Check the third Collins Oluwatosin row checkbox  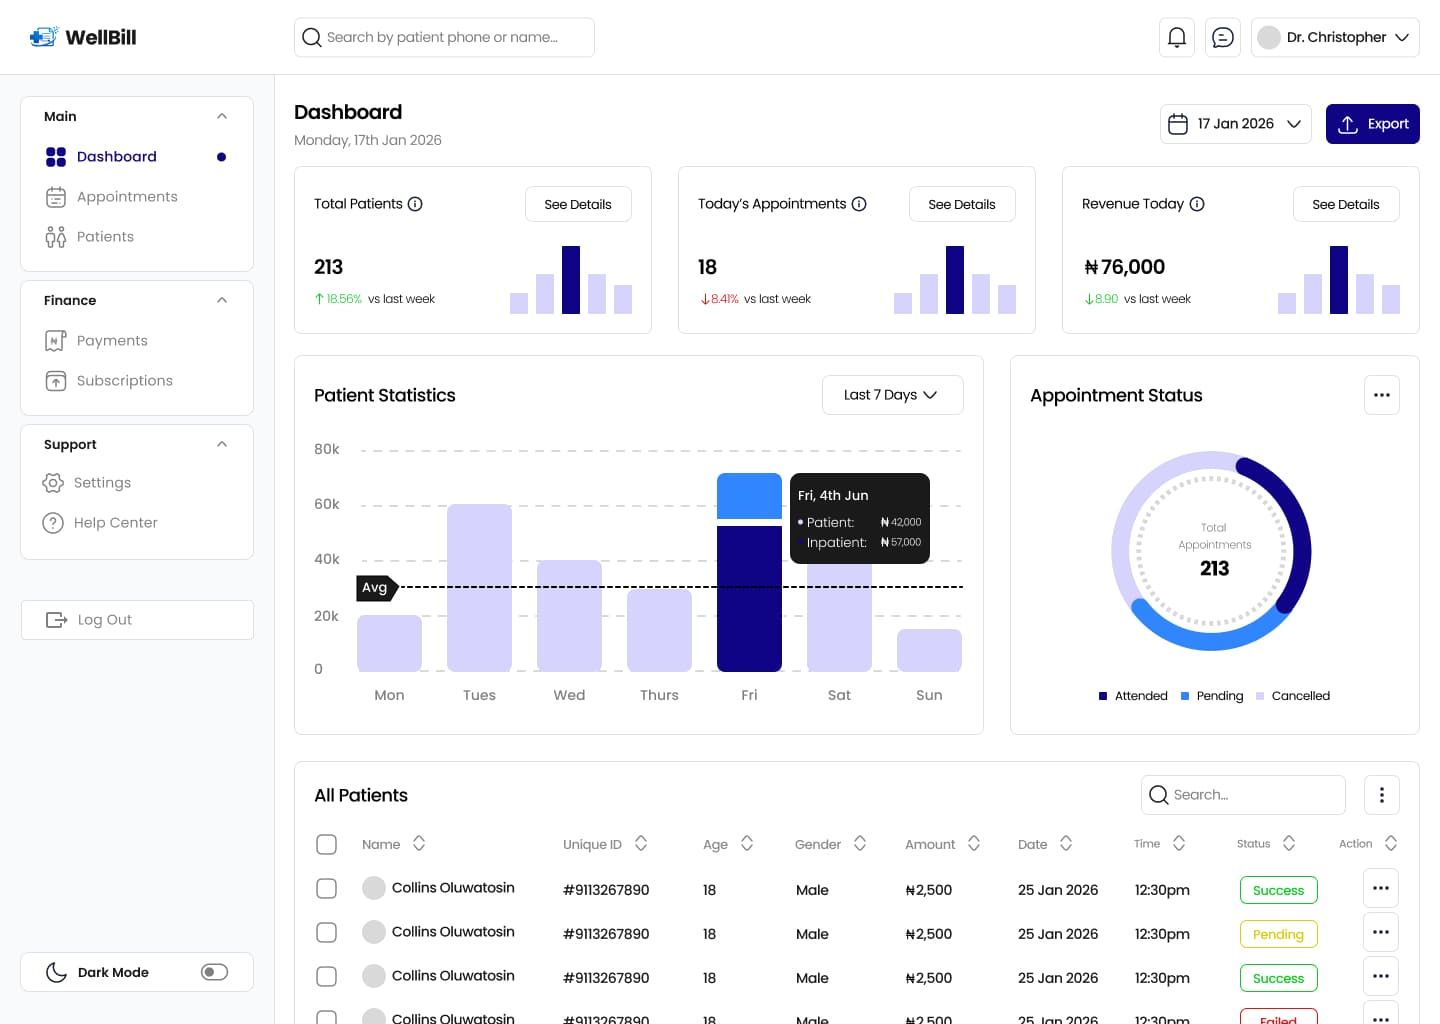pos(326,976)
